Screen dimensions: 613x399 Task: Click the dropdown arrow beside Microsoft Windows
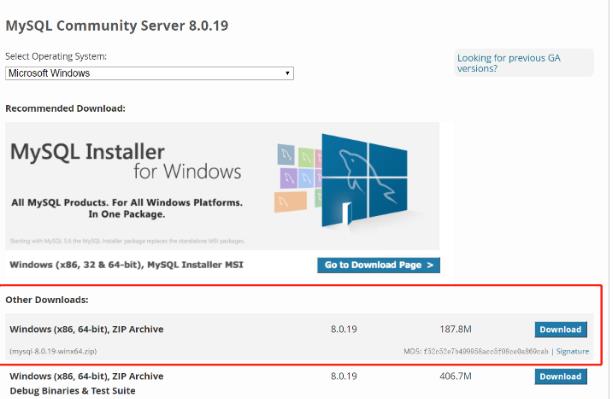coord(287,73)
